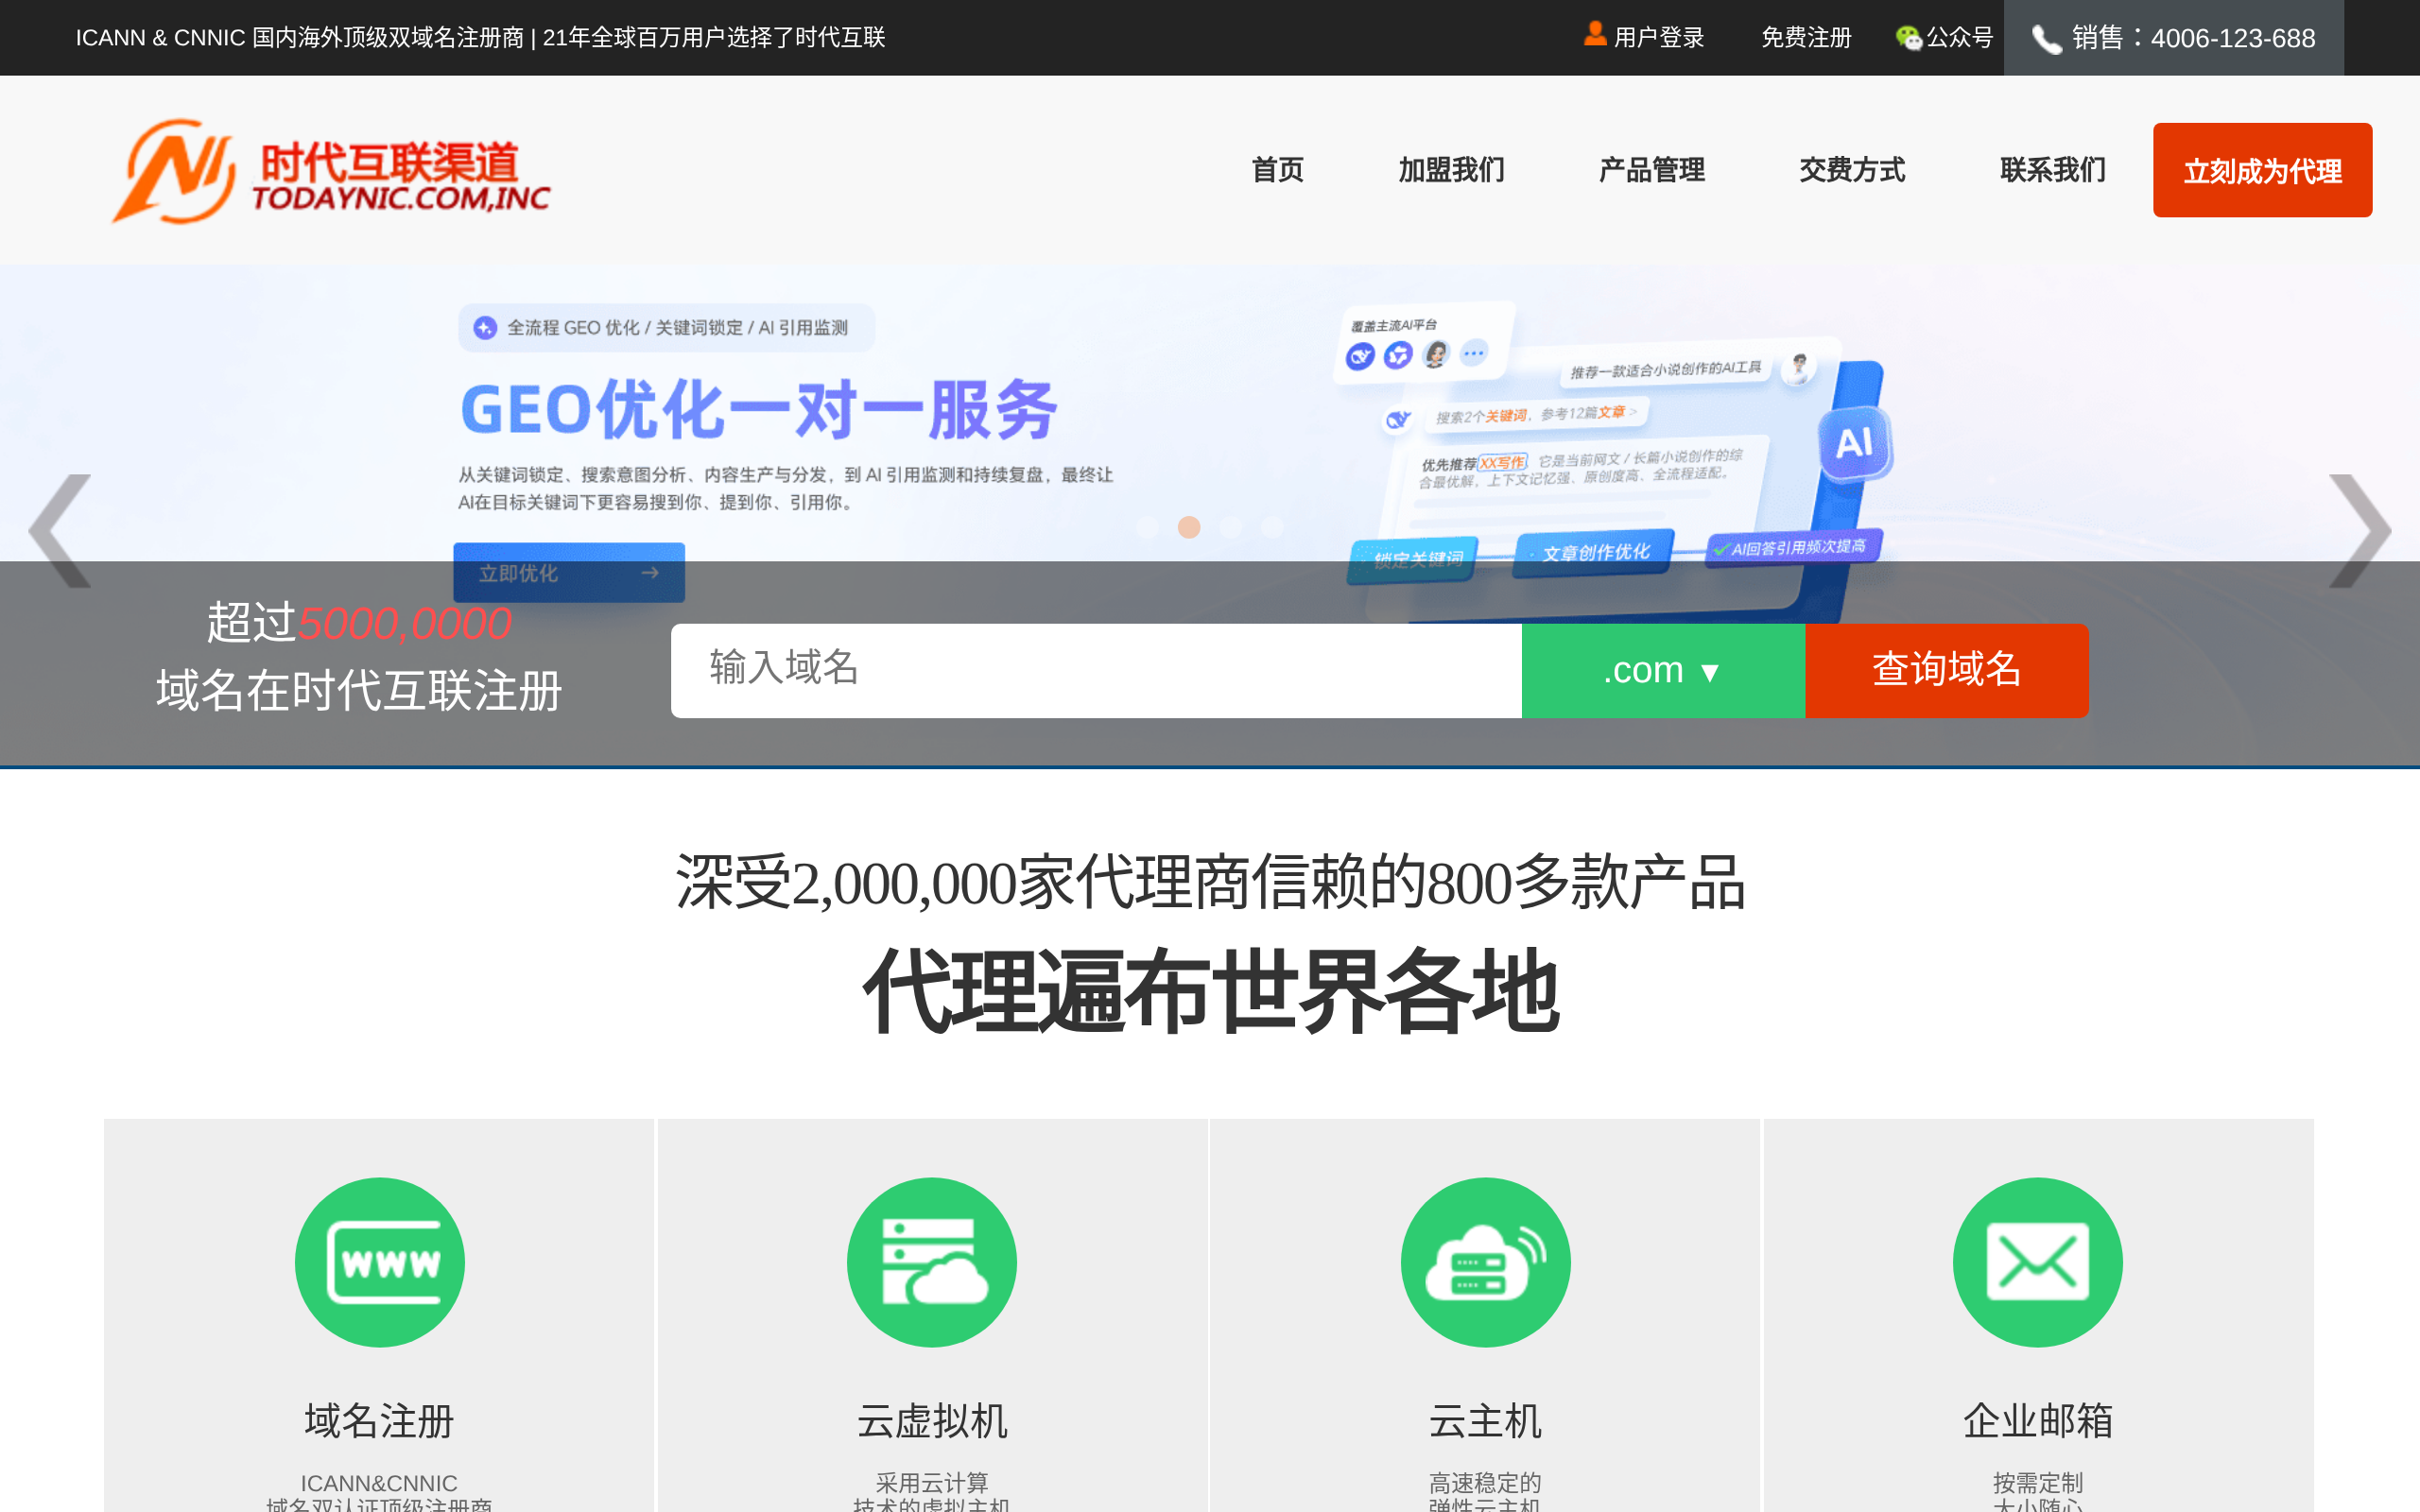The image size is (2420, 1512).
Task: Click the sales phone handset icon
Action: point(2046,39)
